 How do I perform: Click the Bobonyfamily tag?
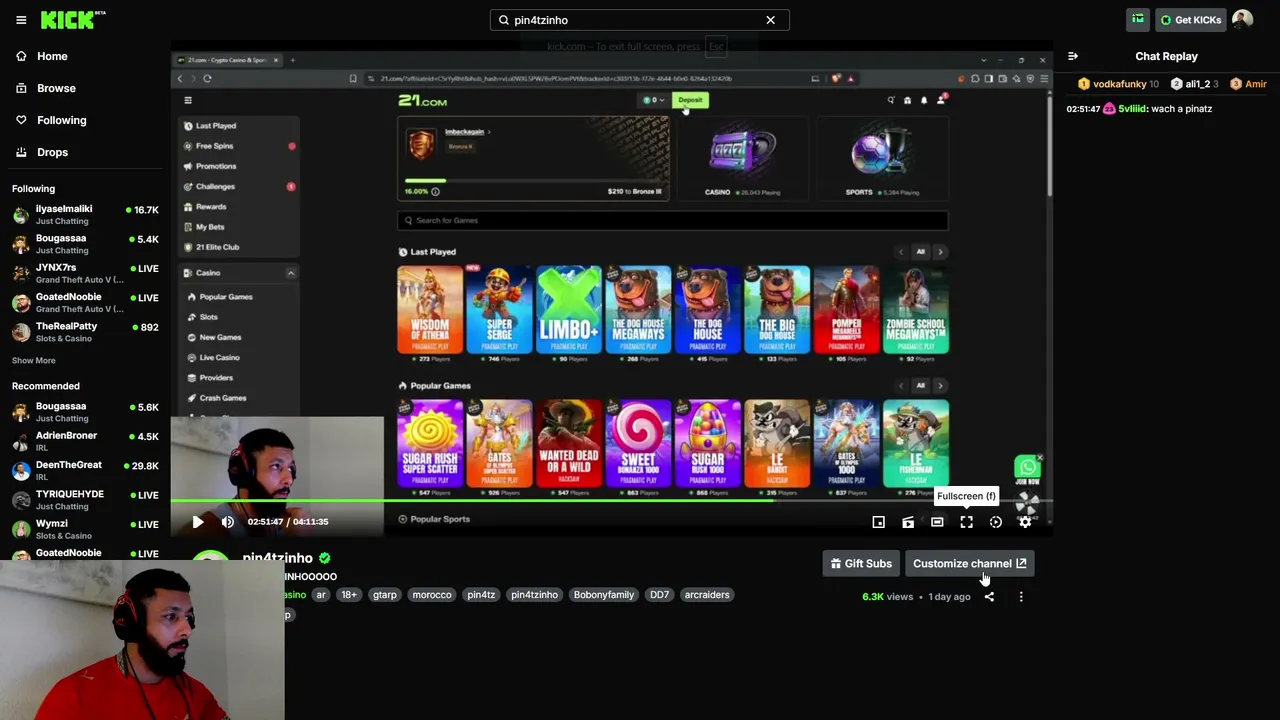coord(604,595)
